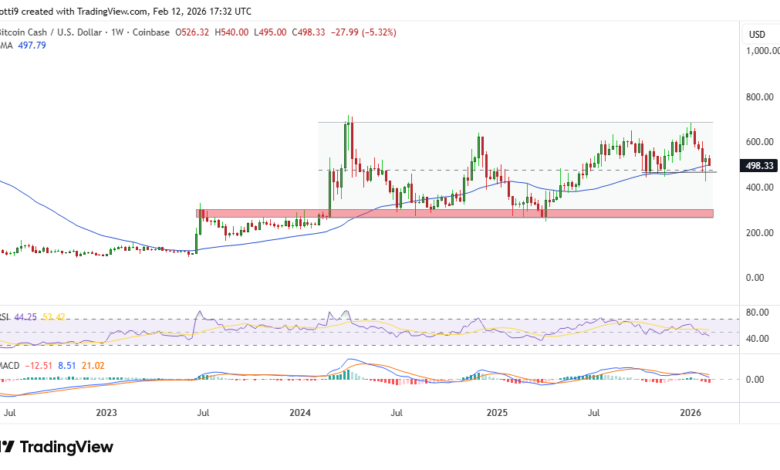Click the current price tag 498.33
This screenshot has height=470, width=780.
point(756,165)
